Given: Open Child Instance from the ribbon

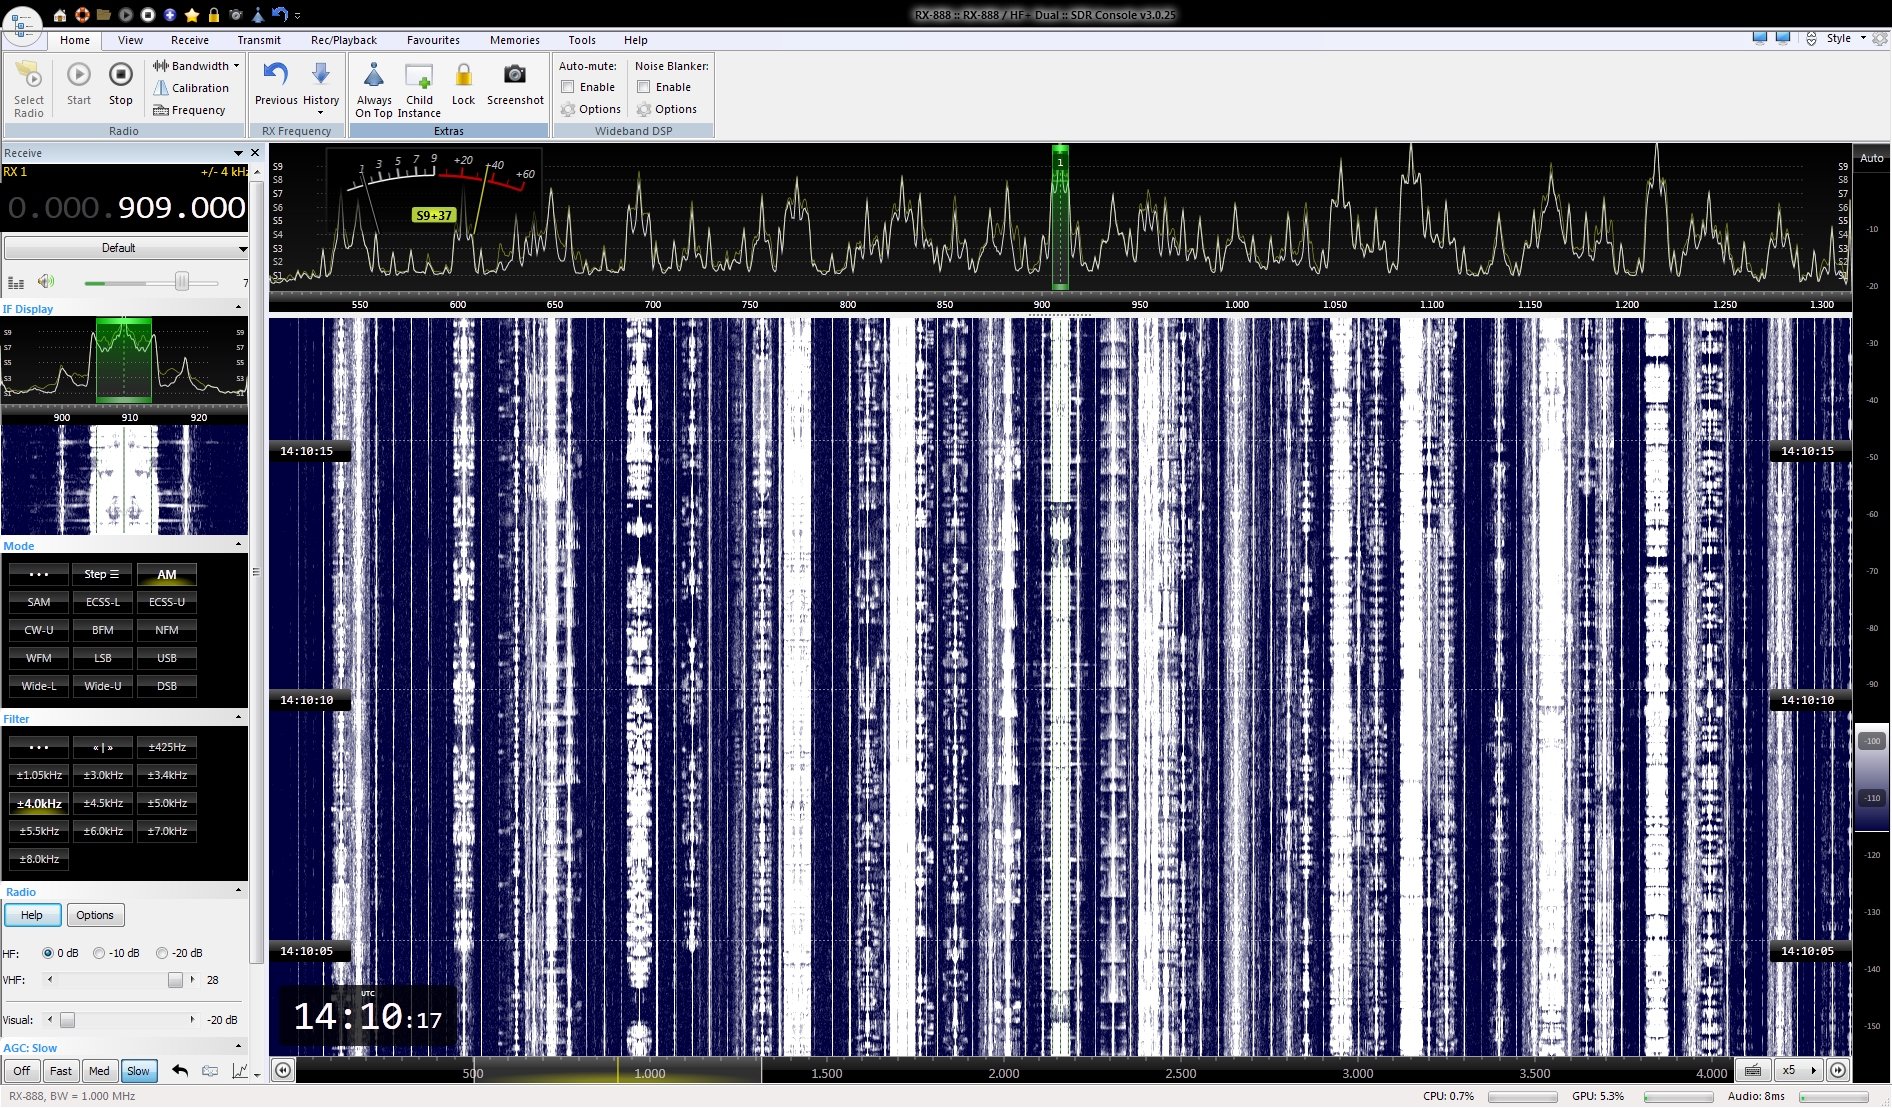Looking at the screenshot, I should 419,77.
